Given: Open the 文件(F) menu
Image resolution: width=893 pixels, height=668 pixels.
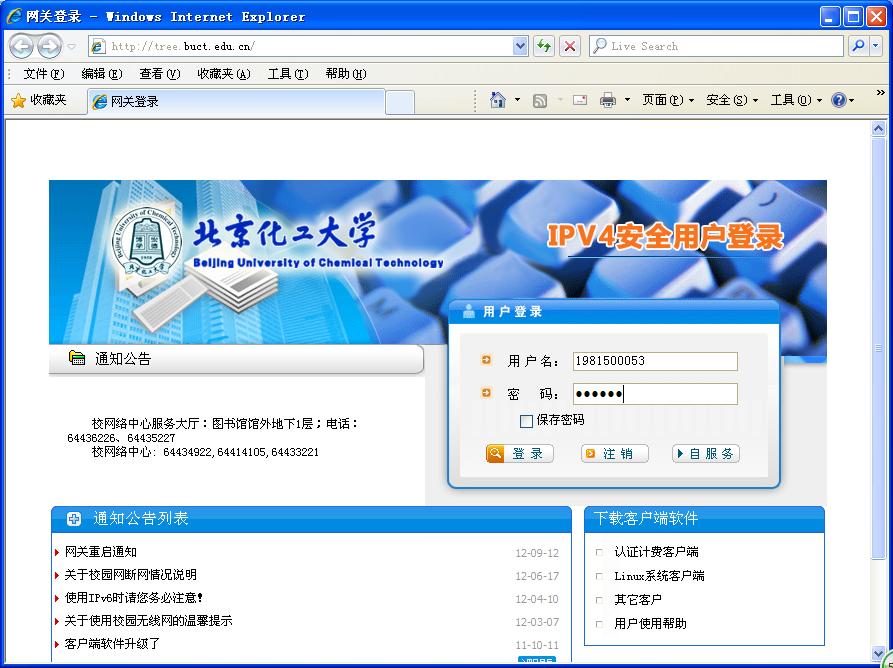Looking at the screenshot, I should click(44, 73).
